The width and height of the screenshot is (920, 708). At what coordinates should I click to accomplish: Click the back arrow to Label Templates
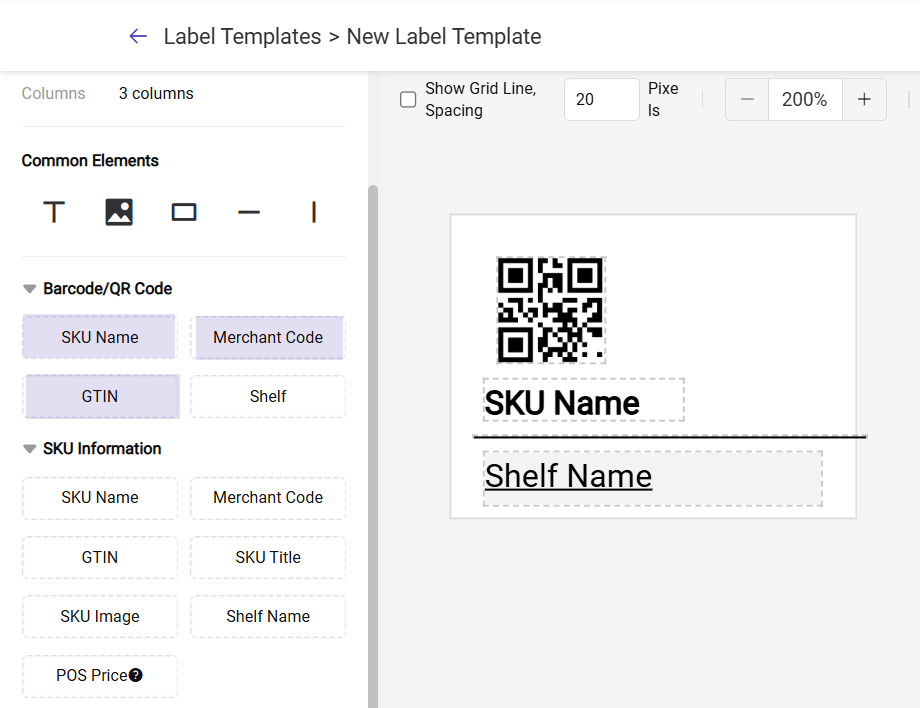(138, 36)
